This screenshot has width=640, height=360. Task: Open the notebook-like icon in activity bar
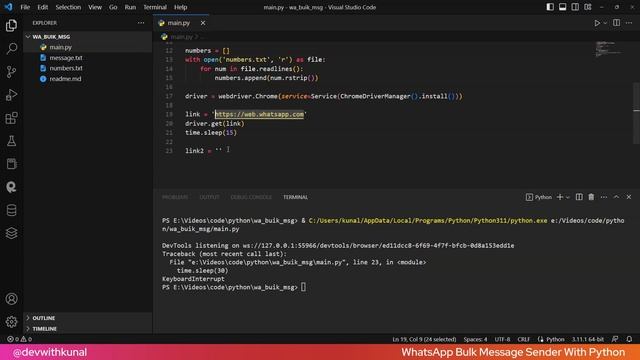(x=11, y=164)
